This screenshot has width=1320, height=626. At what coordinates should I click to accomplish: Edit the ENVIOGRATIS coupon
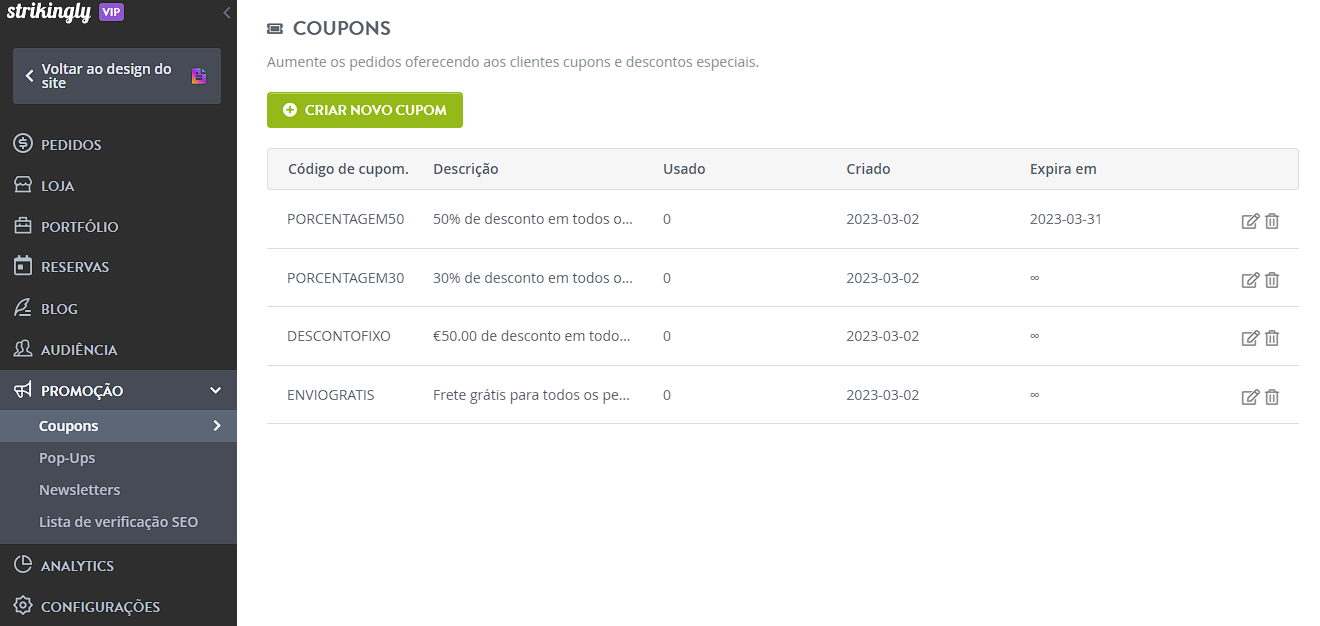click(x=1250, y=397)
